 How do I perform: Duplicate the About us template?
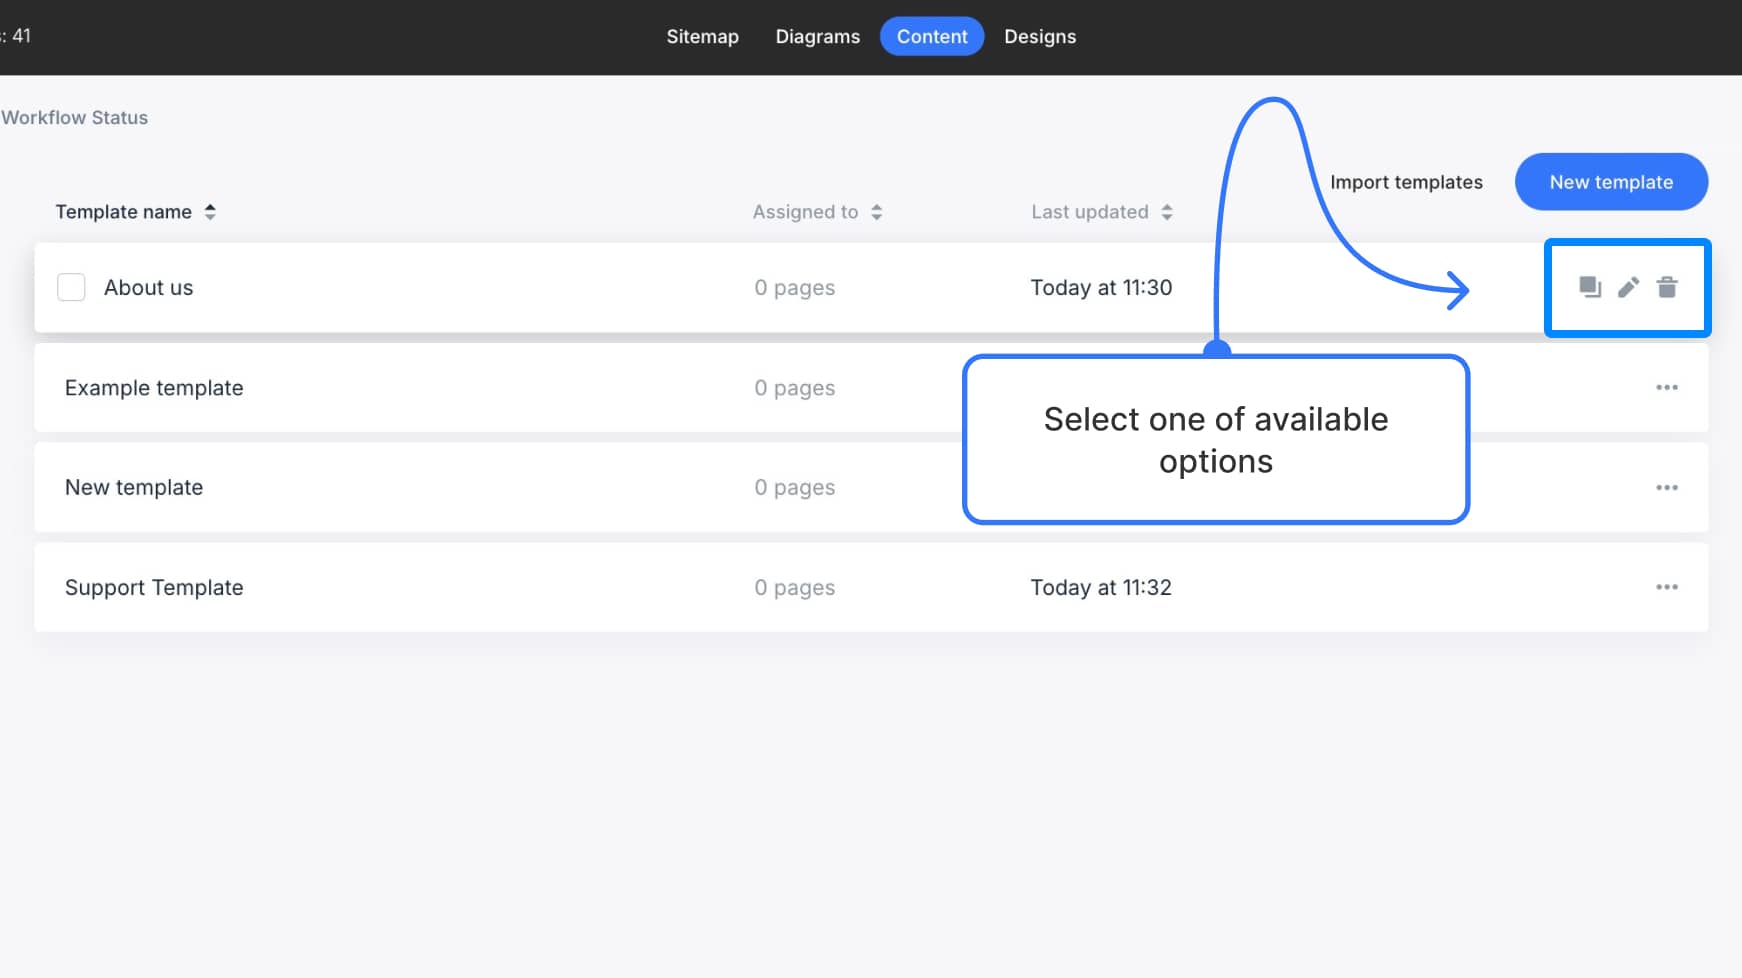coord(1590,288)
